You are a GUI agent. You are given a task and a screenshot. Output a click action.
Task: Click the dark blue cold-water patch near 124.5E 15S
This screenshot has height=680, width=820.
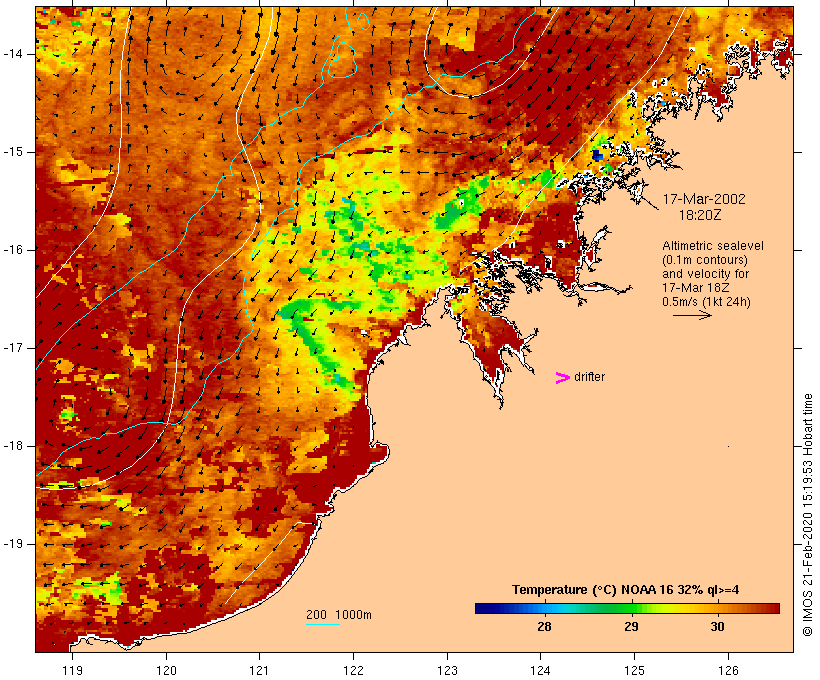(597, 155)
